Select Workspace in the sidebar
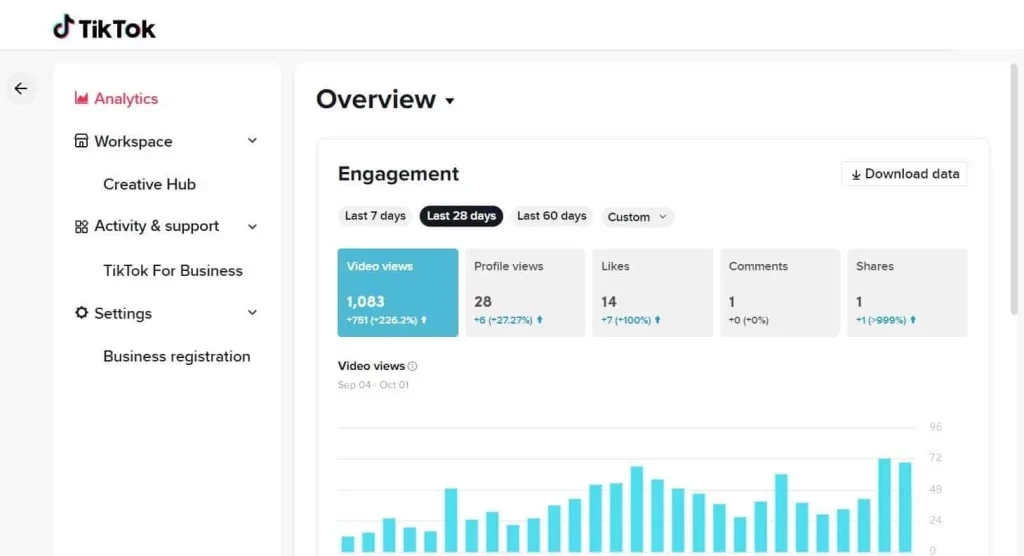1024x556 pixels. (x=133, y=141)
